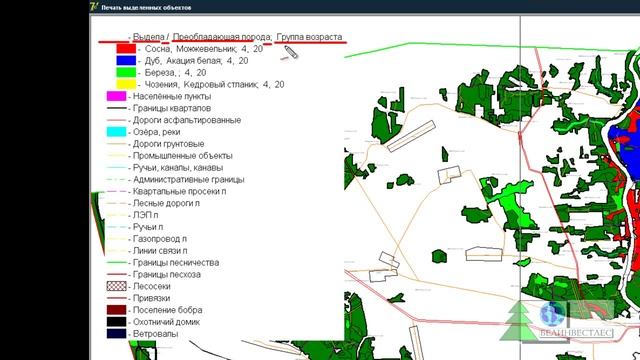This screenshot has height=360, width=640.
Task: Click the red Сосна, Можжевельник color swatch
Action: point(126,49)
